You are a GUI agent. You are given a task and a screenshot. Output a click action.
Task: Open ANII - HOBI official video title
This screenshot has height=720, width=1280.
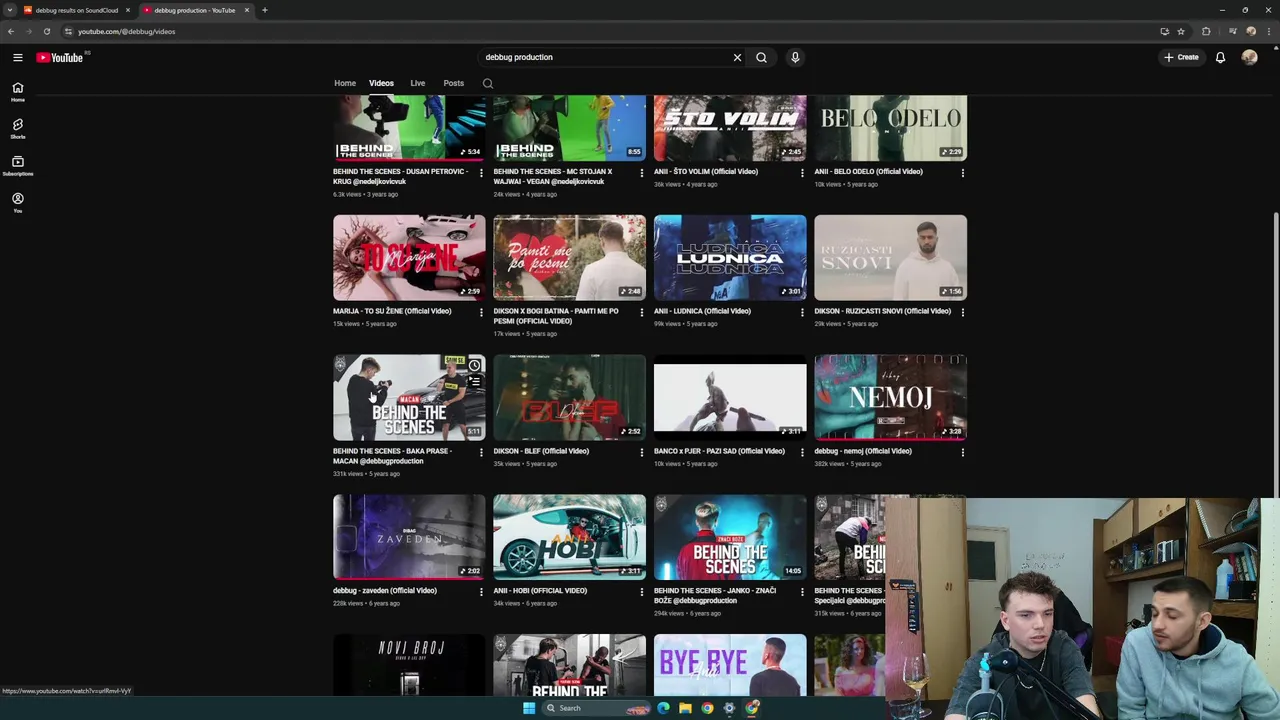click(x=540, y=591)
